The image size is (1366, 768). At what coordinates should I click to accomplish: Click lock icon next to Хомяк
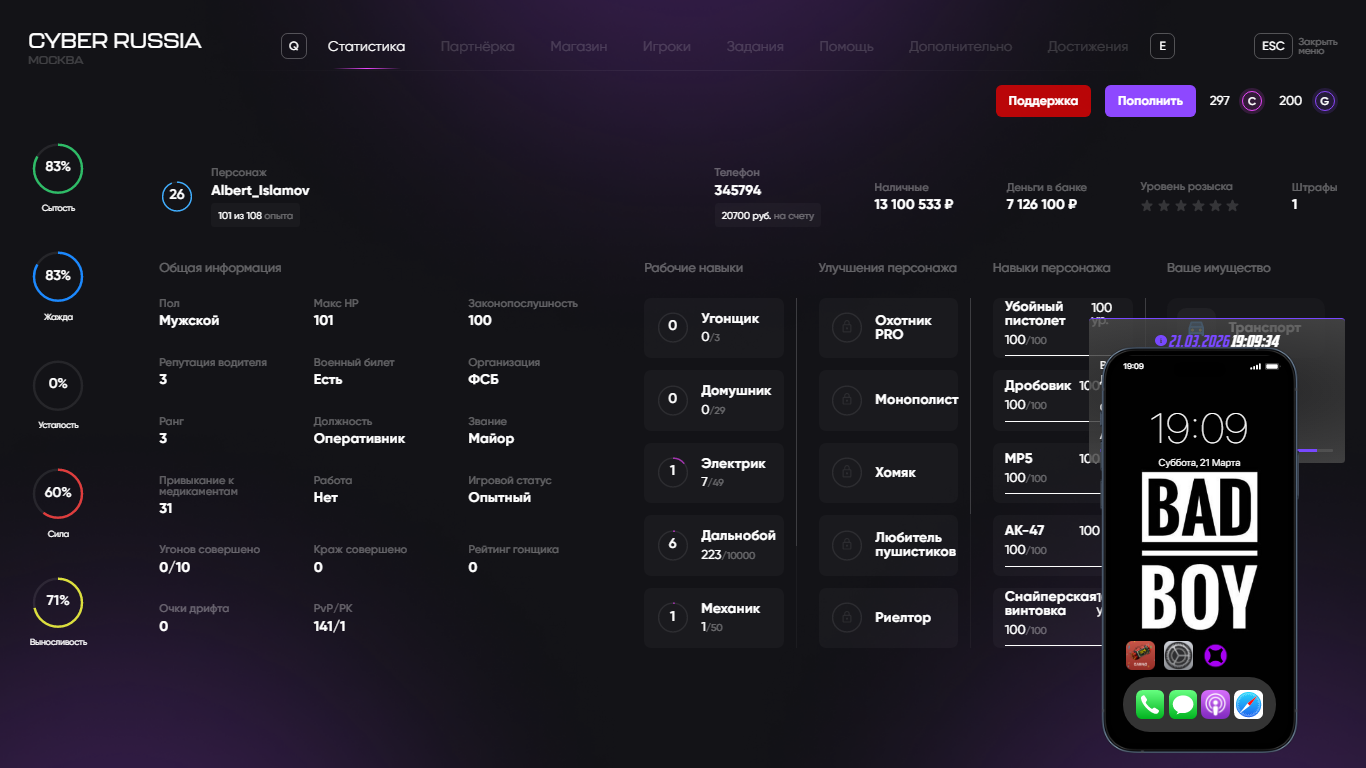click(x=847, y=472)
